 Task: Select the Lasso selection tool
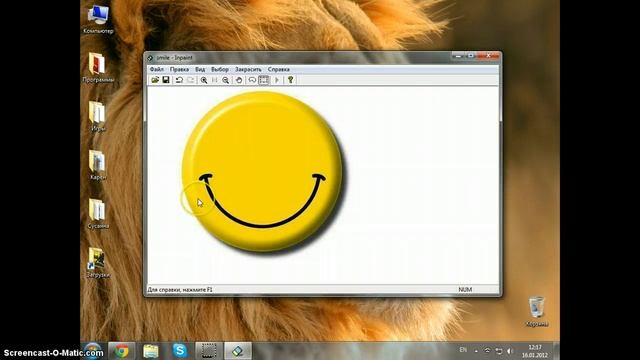point(252,80)
